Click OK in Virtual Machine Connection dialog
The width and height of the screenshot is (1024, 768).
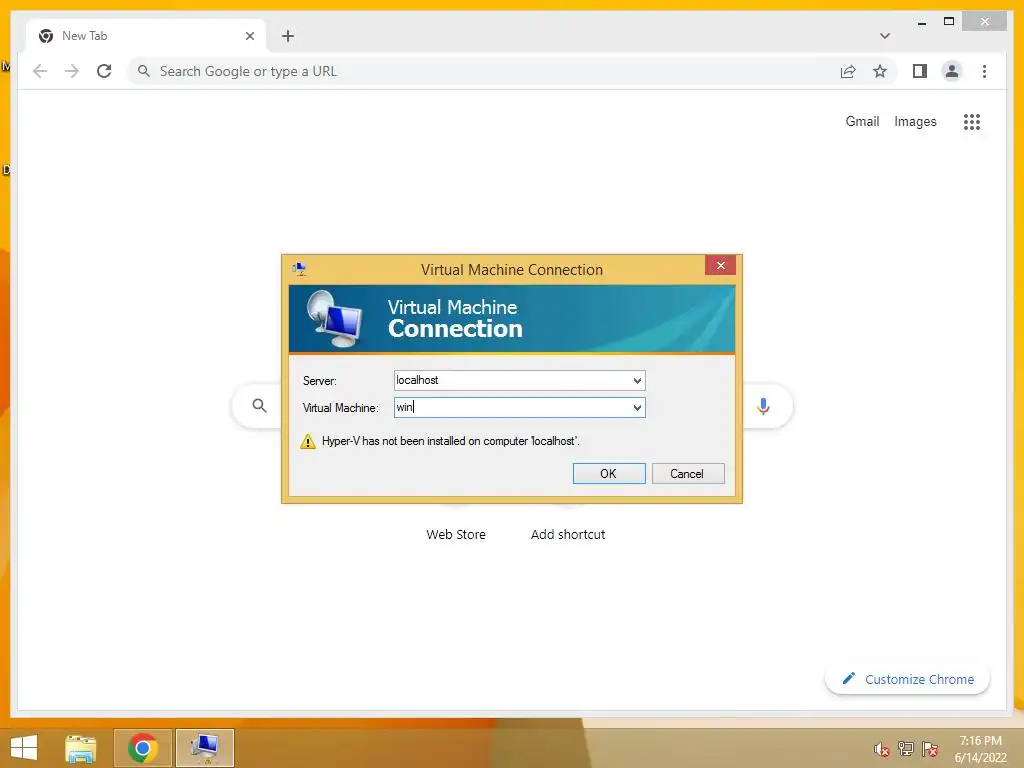[609, 473]
